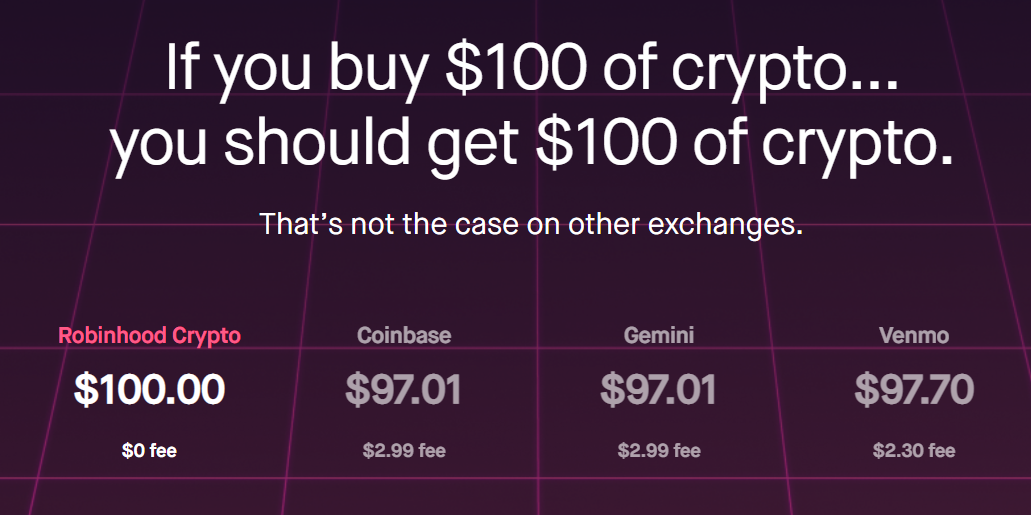Click the $0 fee text
The height and width of the screenshot is (515, 1031).
[x=149, y=451]
